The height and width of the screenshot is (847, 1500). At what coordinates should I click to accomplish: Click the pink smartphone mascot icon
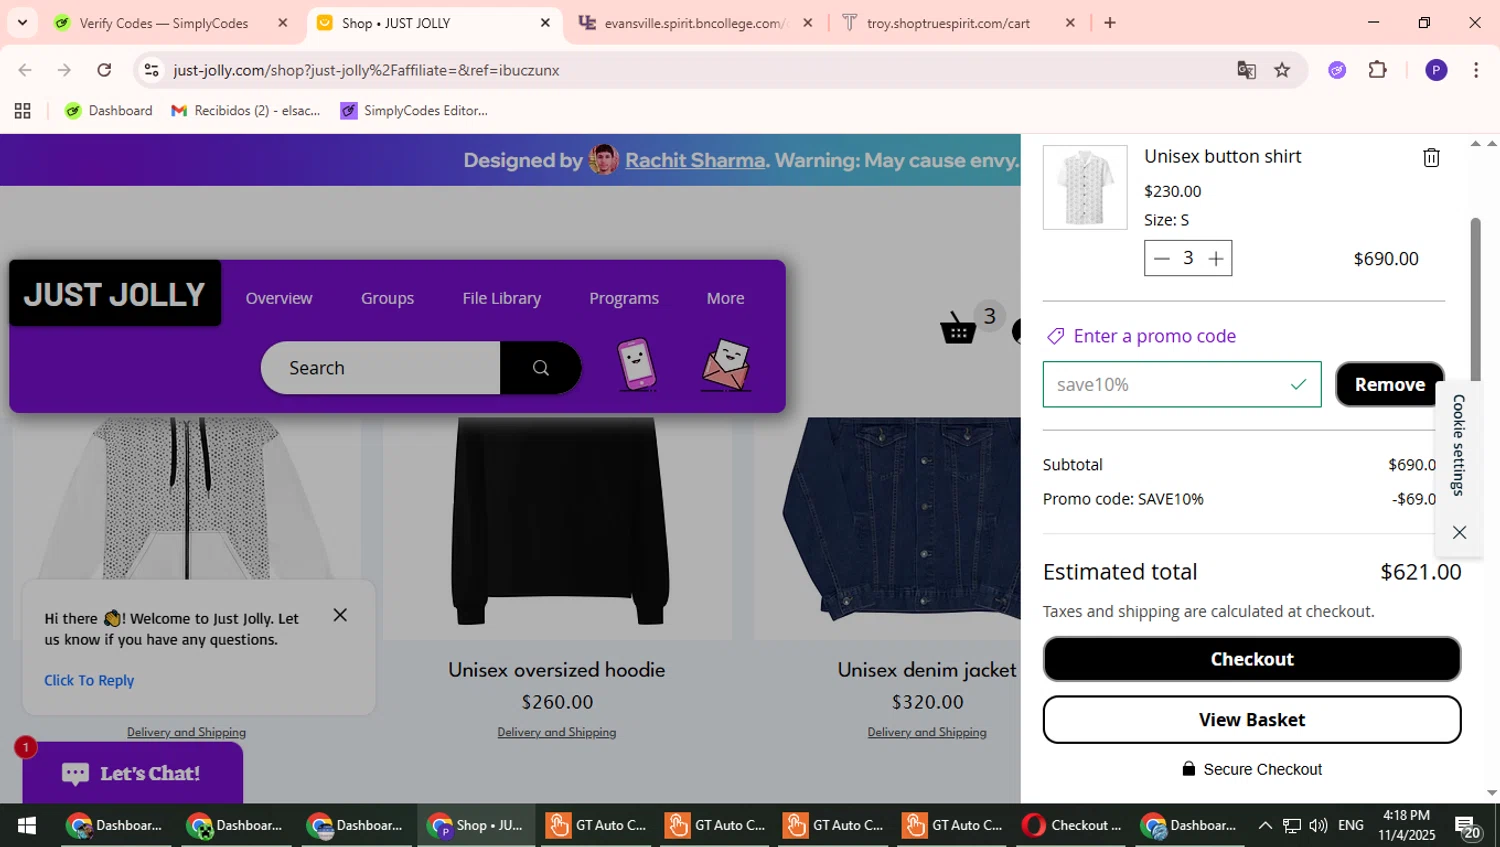click(637, 364)
